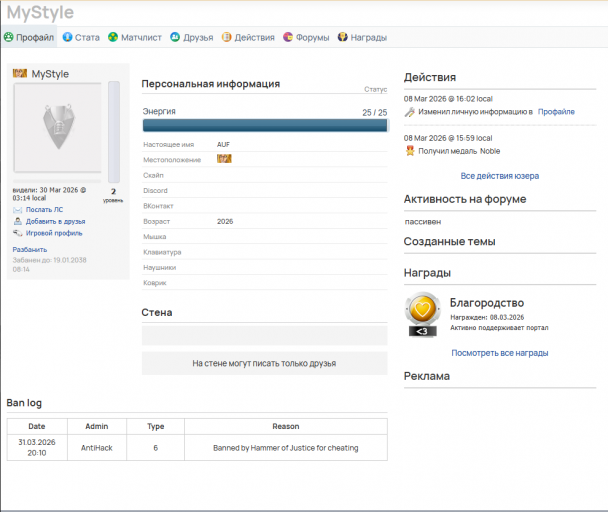Switch to the Форумы tab
The width and height of the screenshot is (608, 512).
click(306, 37)
